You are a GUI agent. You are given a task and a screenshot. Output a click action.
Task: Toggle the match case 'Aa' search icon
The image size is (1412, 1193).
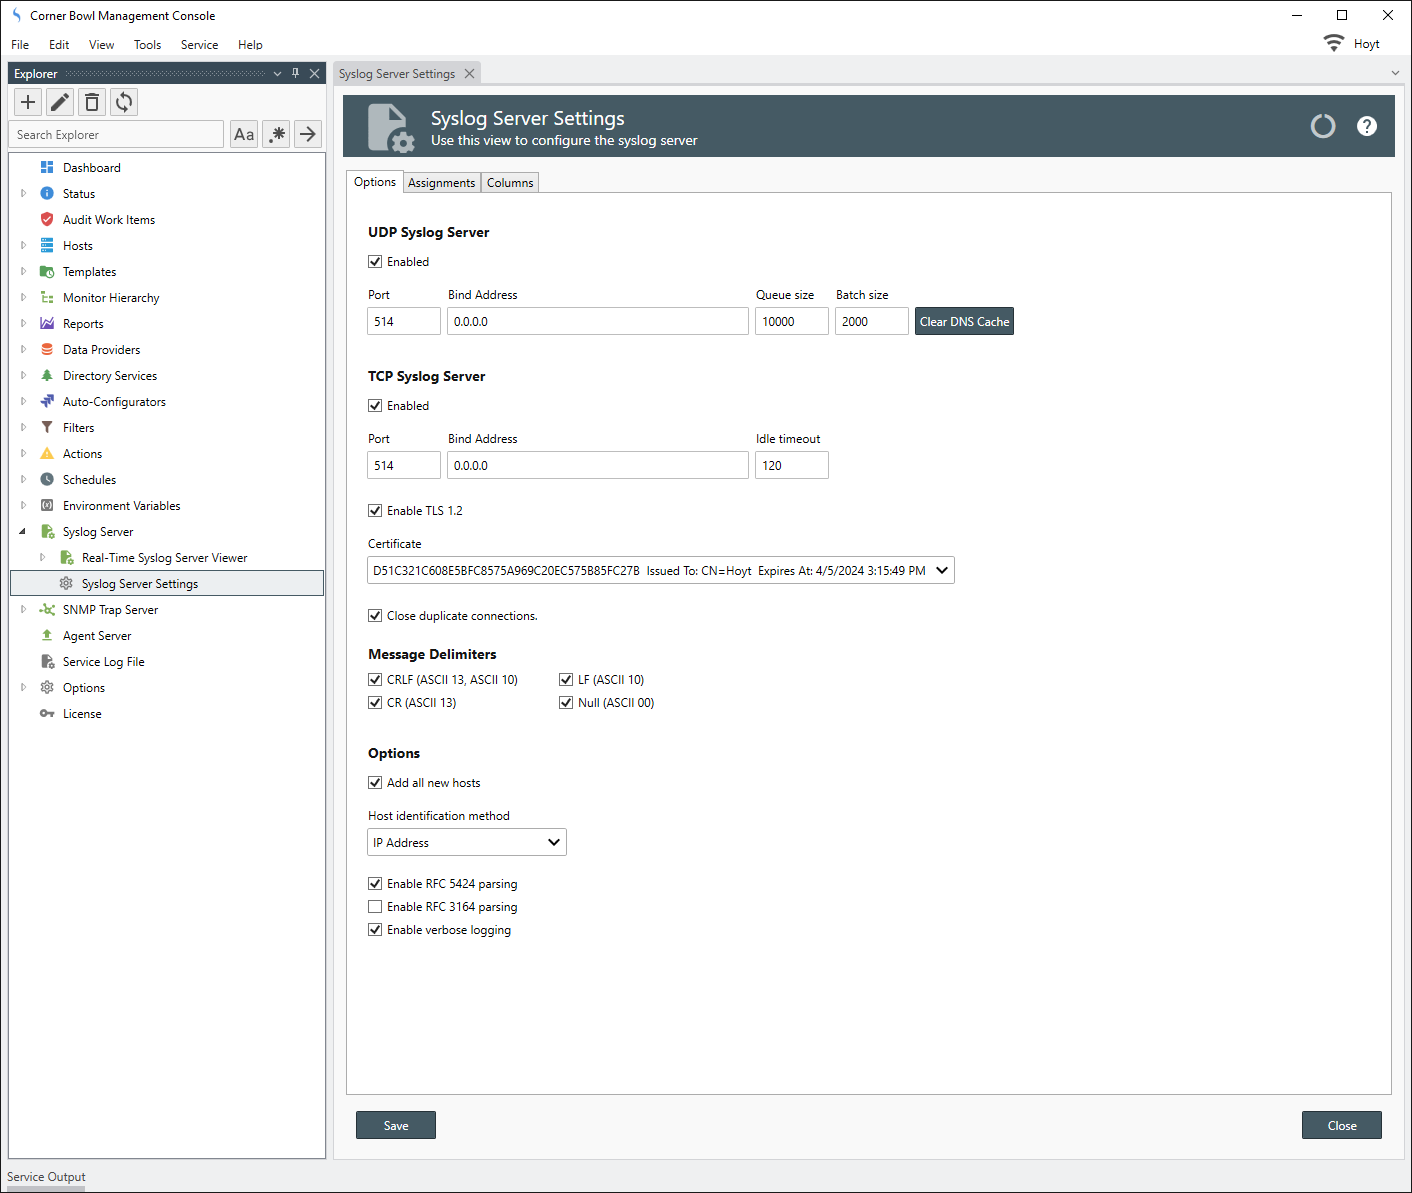click(x=244, y=134)
